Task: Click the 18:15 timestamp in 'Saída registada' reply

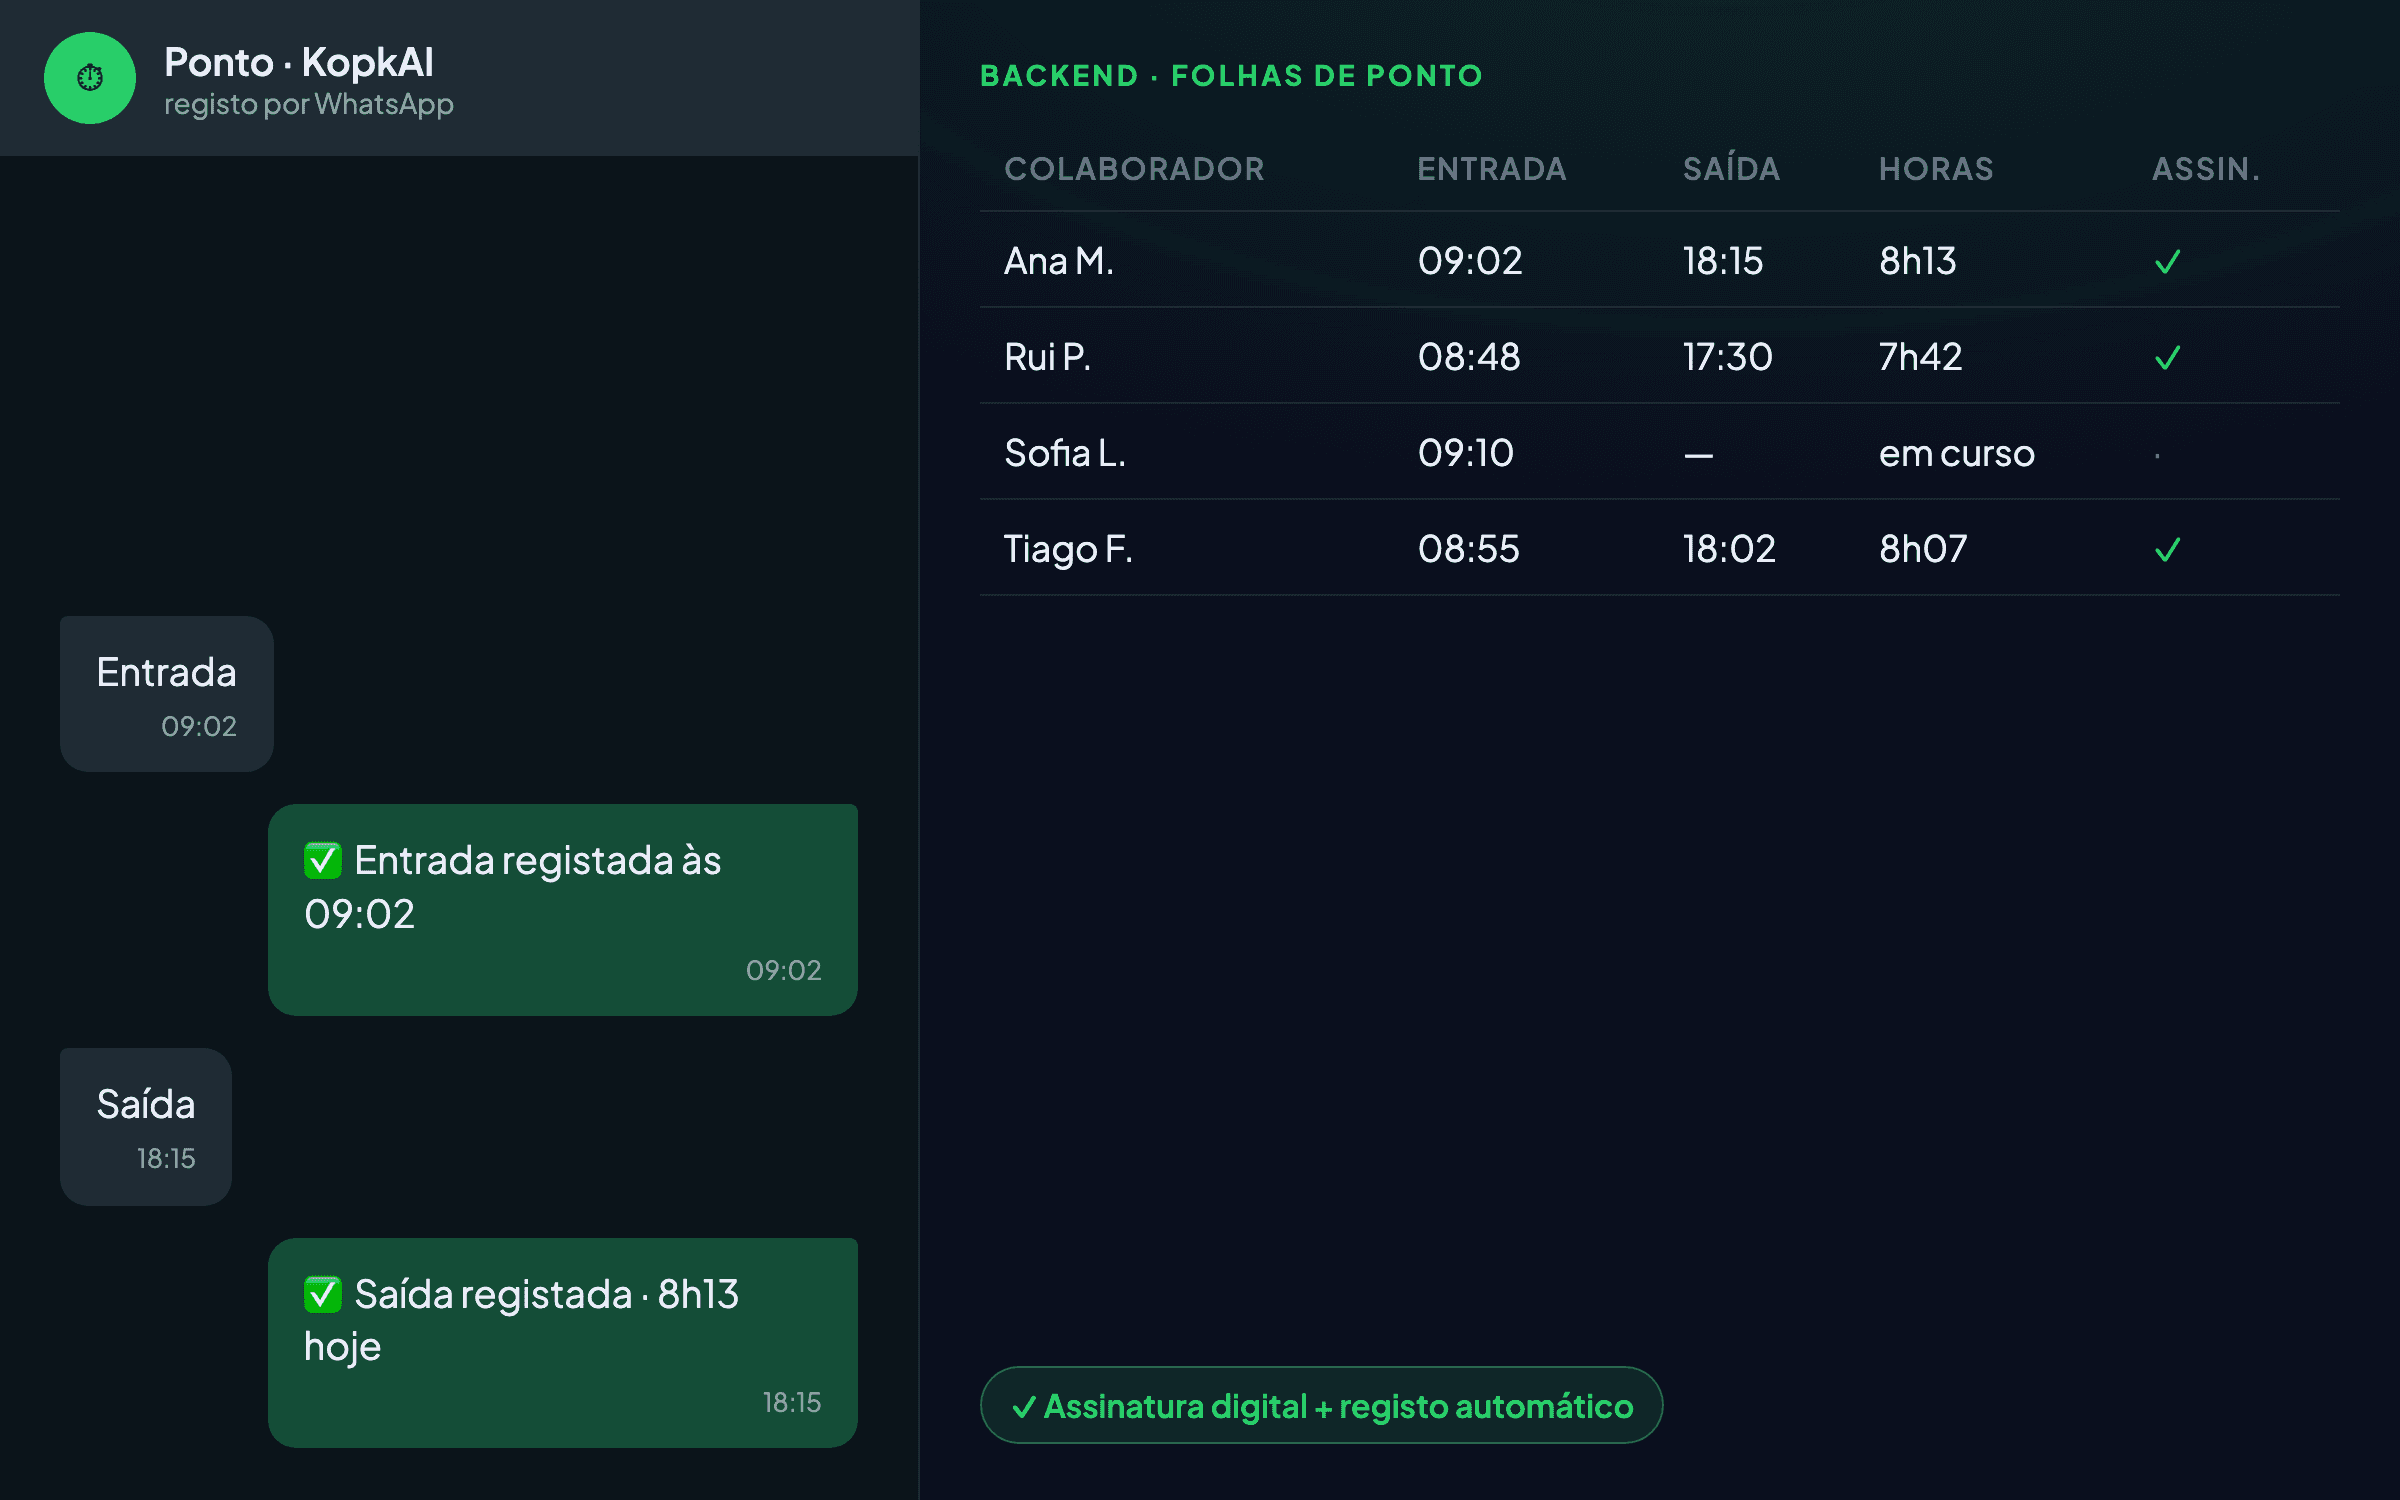Action: click(x=792, y=1402)
